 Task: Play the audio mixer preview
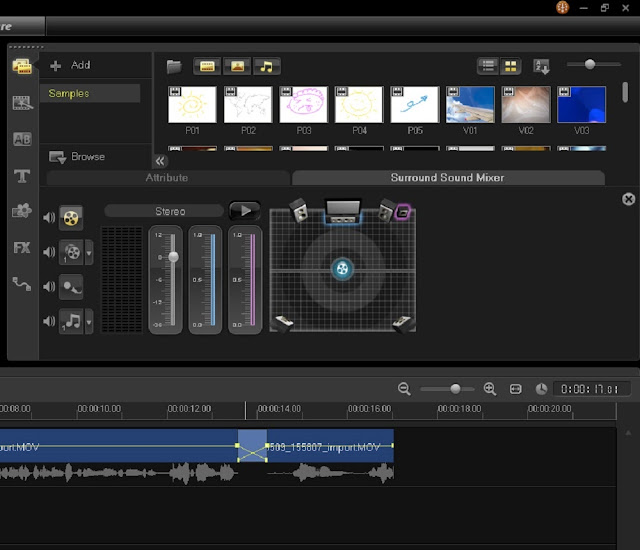(245, 211)
